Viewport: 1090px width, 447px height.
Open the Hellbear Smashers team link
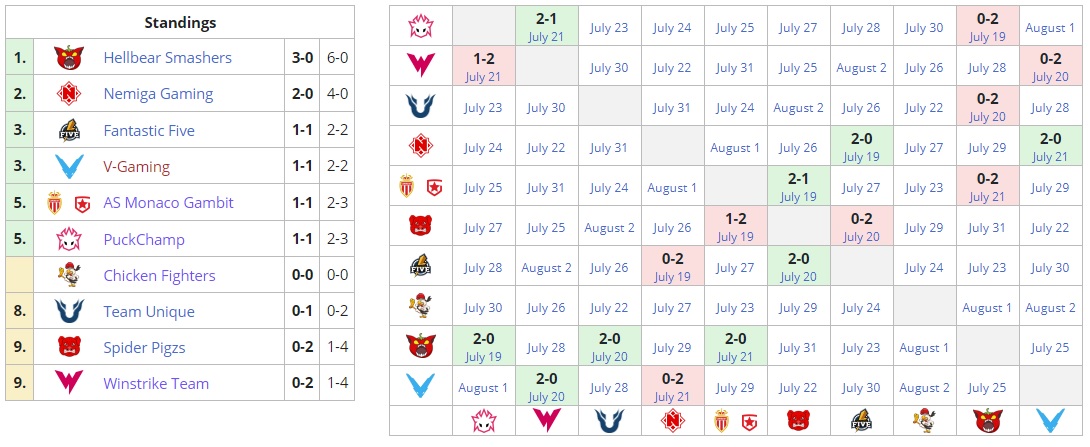(167, 58)
